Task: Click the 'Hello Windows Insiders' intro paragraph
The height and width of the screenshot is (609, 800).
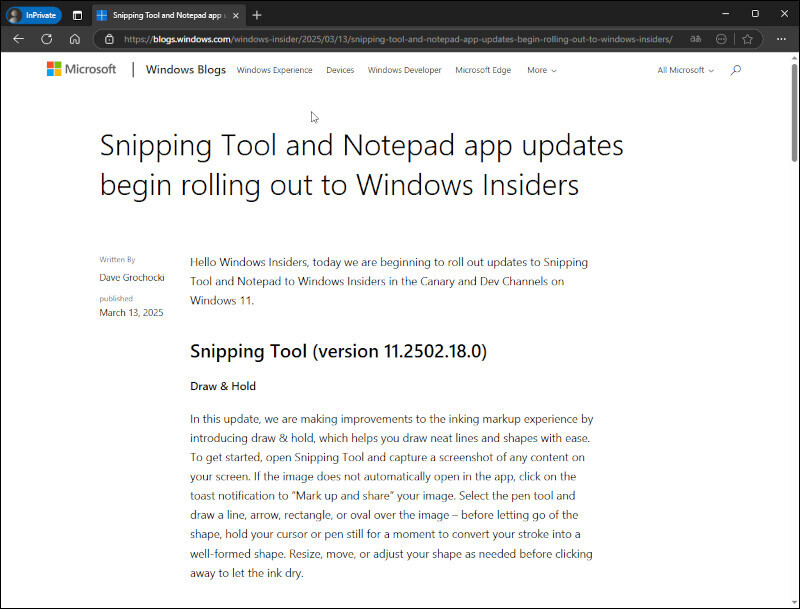Action: pyautogui.click(x=389, y=281)
